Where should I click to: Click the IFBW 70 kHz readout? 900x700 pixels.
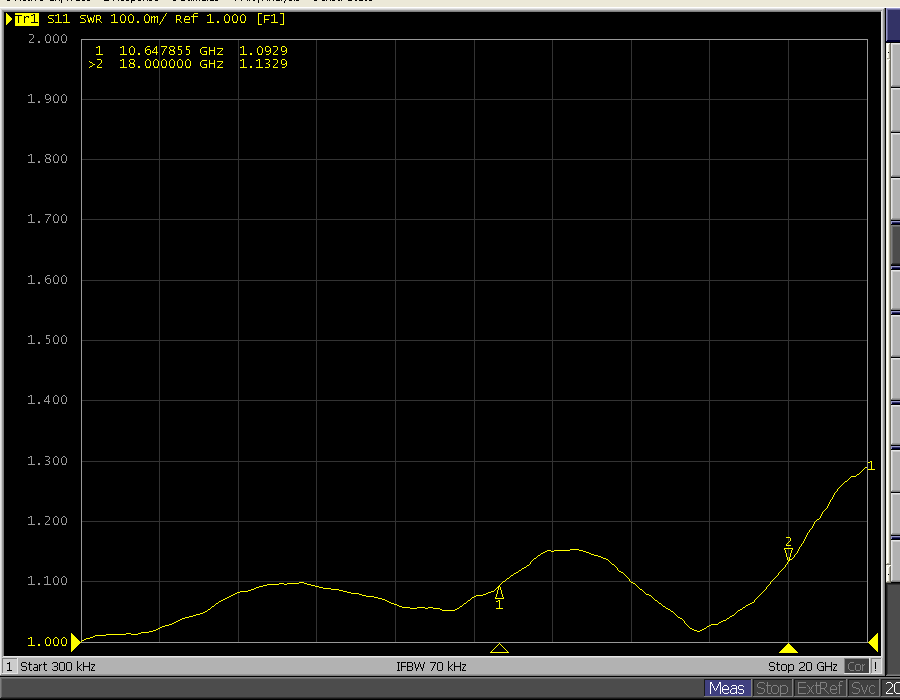point(431,667)
